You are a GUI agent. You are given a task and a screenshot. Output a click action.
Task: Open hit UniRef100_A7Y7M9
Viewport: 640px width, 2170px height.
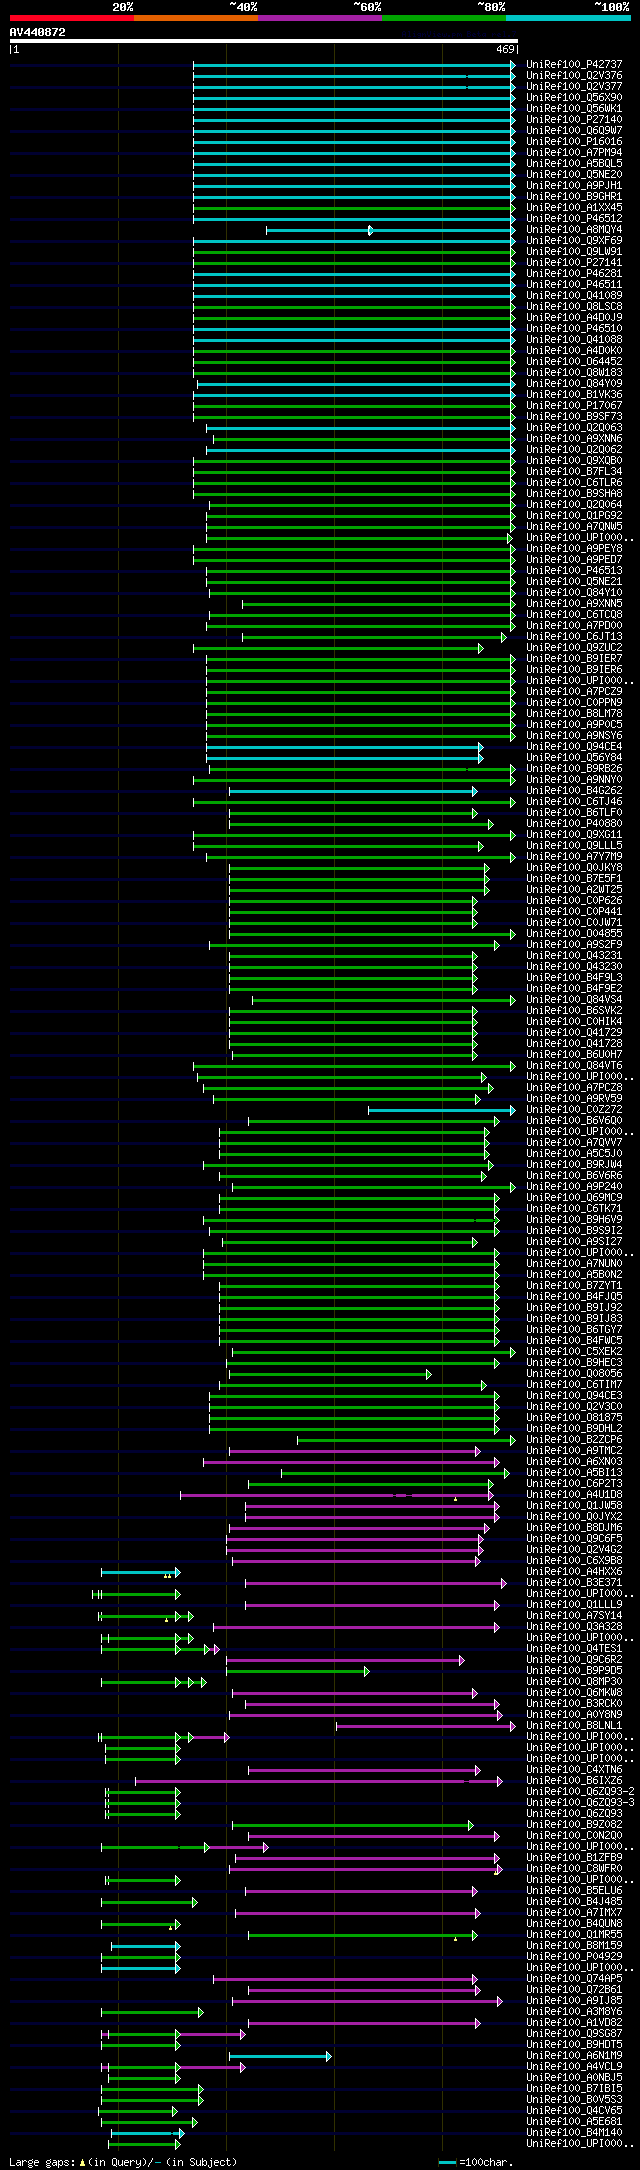point(574,856)
